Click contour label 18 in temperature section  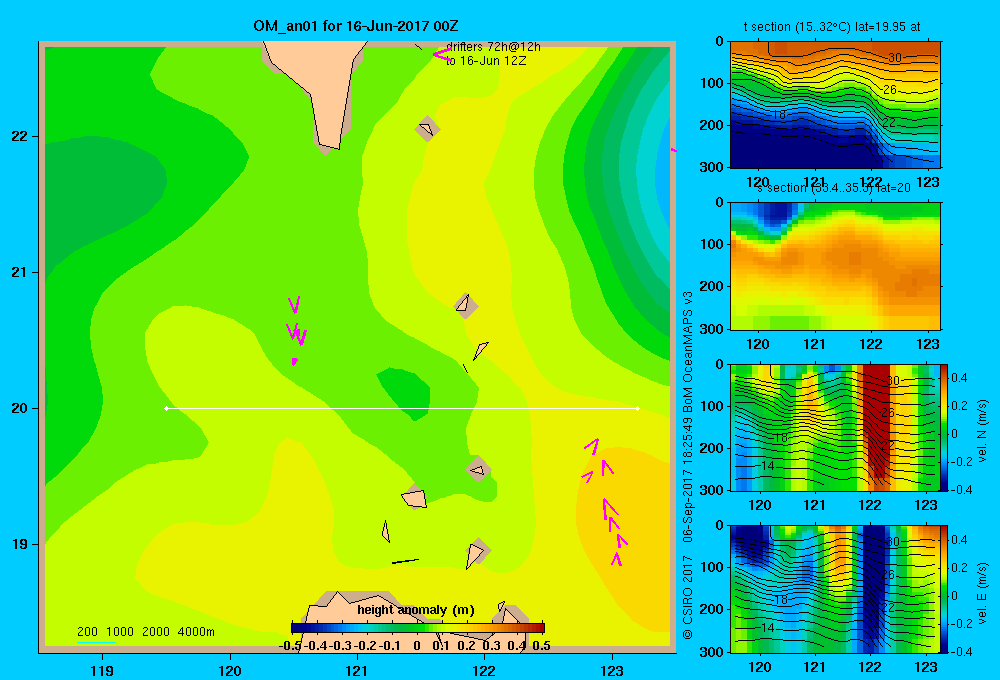tap(779, 115)
